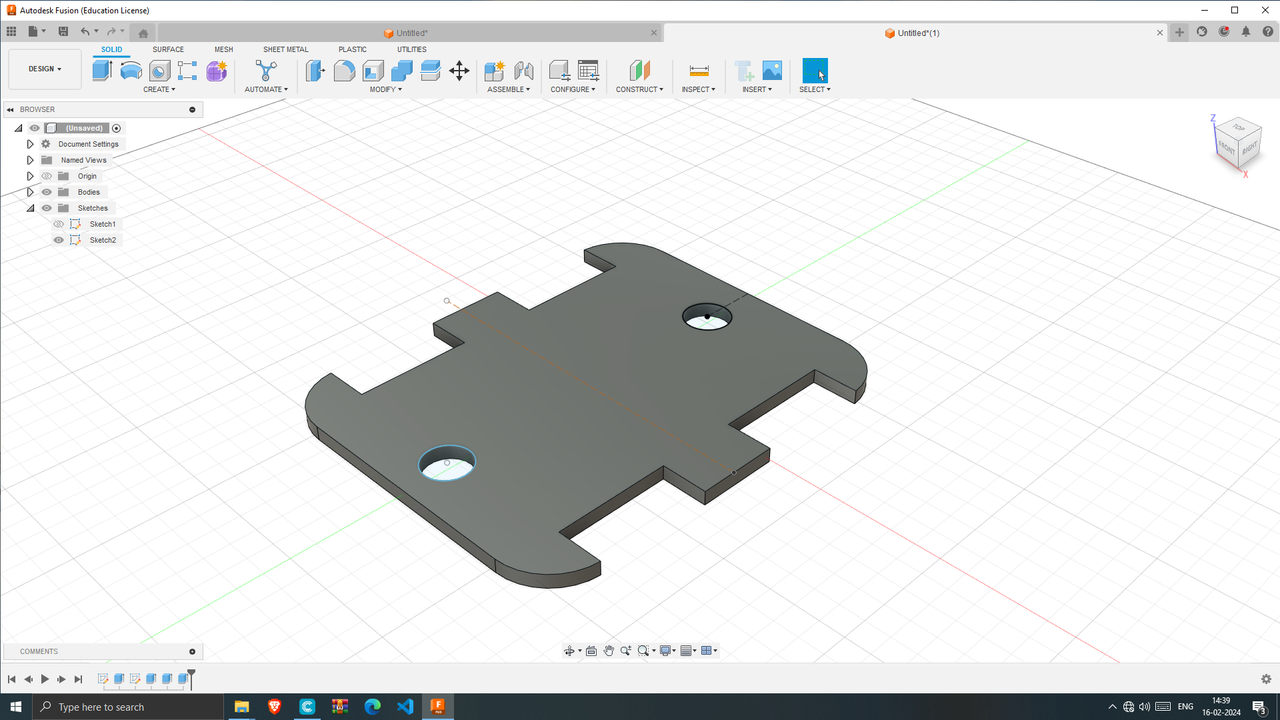Click the Configure Model icon
This screenshot has height=720, width=1280.
[x=559, y=70]
